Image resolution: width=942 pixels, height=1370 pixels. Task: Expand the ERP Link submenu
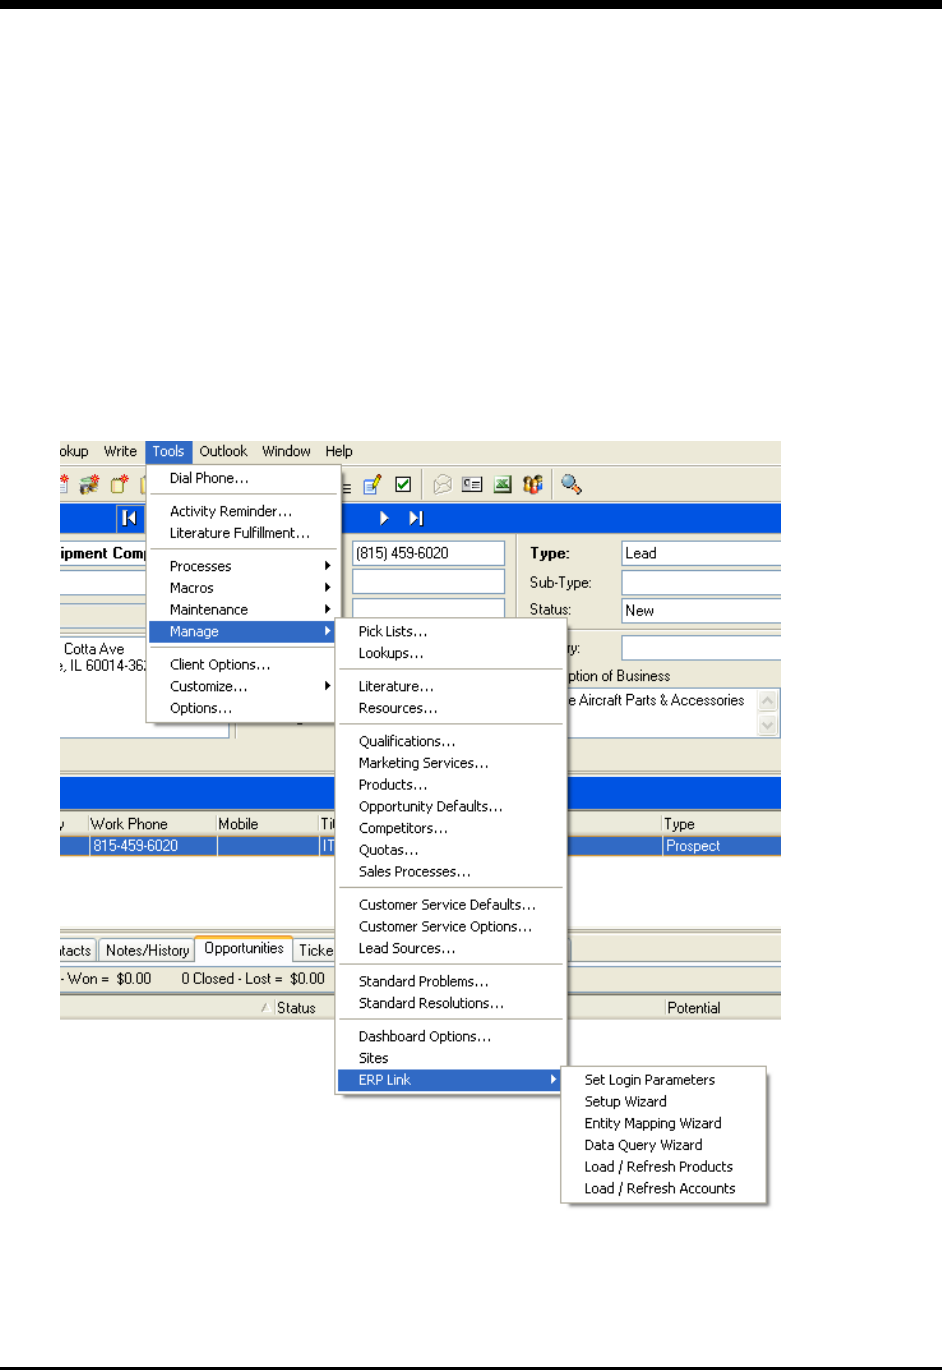(x=450, y=1080)
